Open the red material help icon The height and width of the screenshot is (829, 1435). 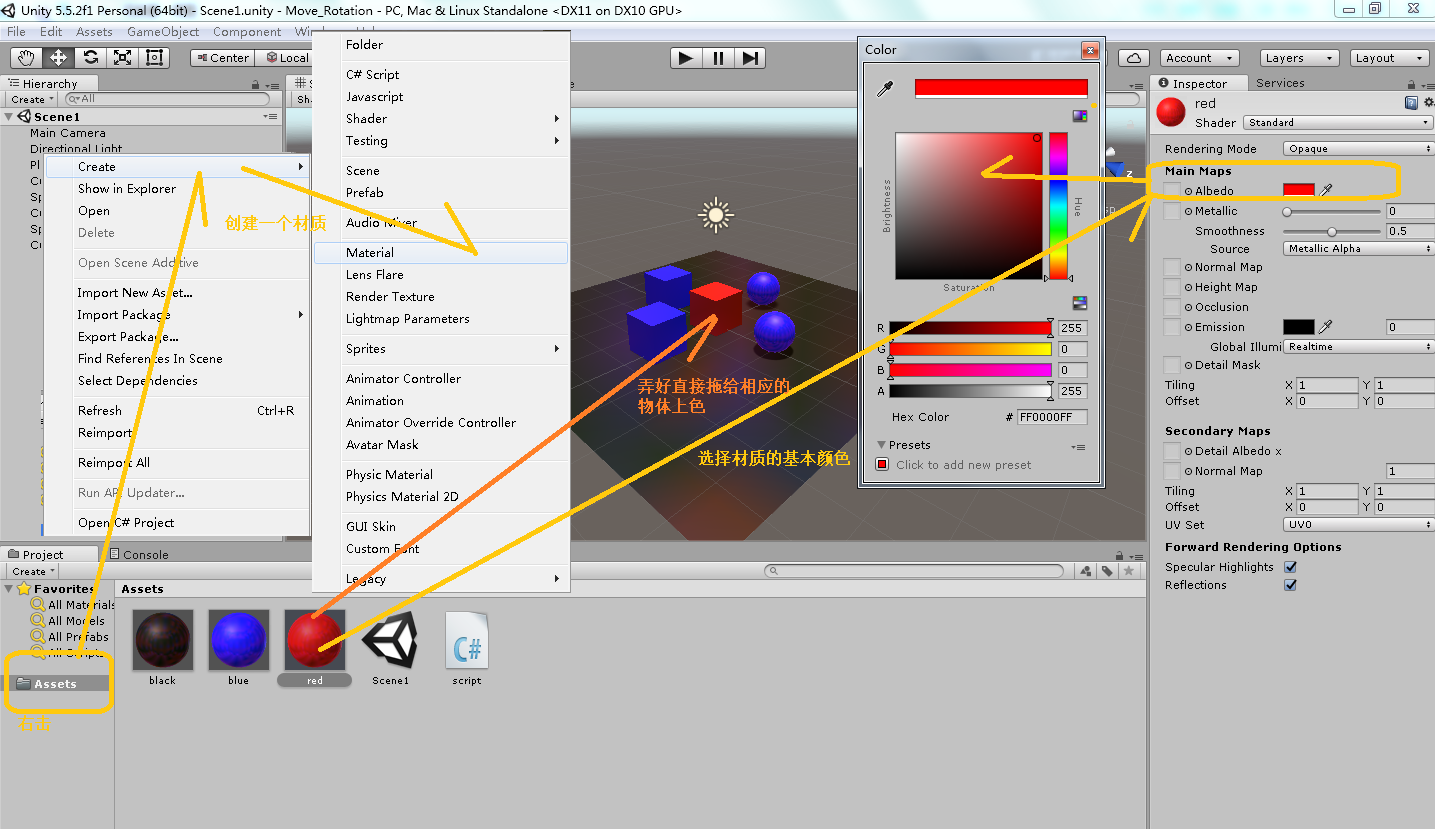[x=1411, y=103]
